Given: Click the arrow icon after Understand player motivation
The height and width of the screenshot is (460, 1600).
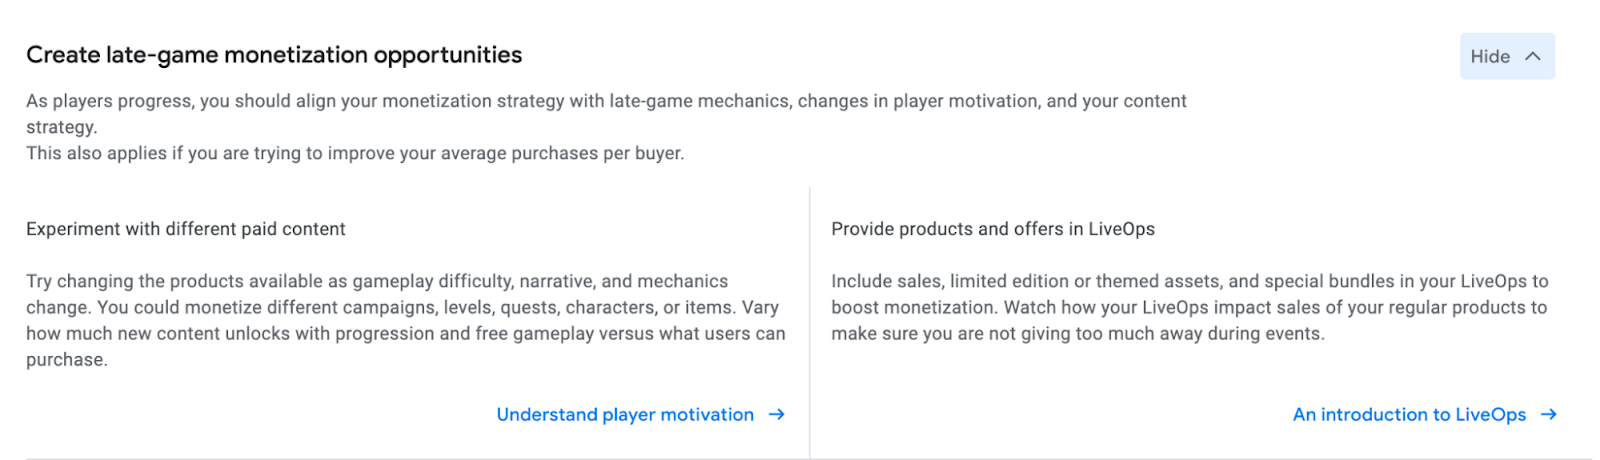Looking at the screenshot, I should tap(777, 415).
